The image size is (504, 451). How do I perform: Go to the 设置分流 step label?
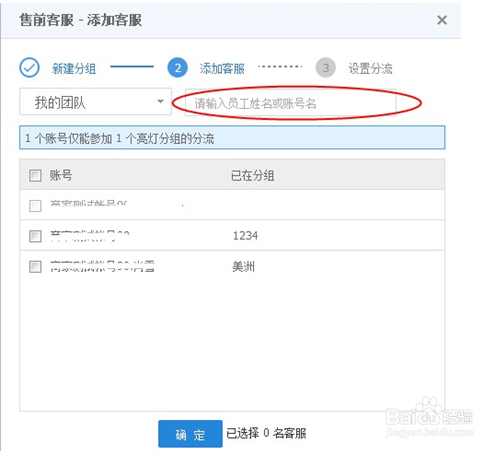click(x=370, y=69)
